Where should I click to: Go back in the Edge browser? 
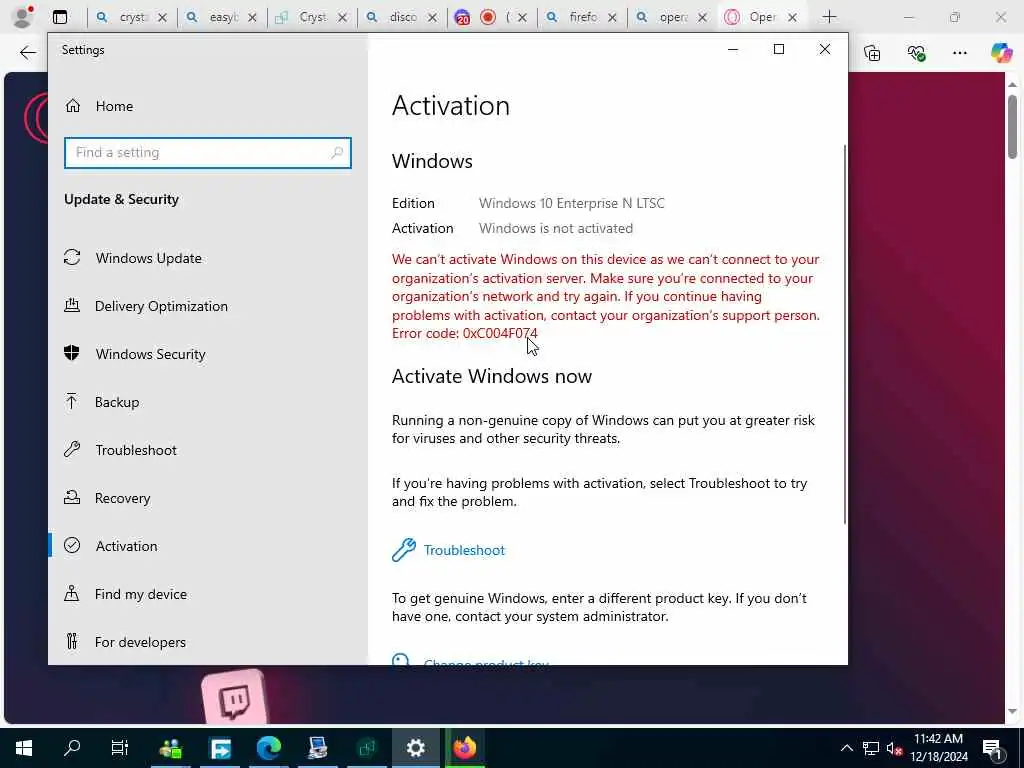(27, 53)
